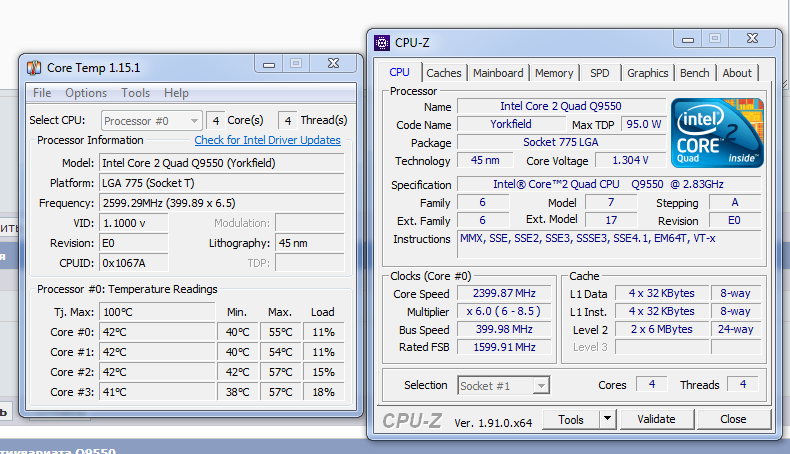Click the CPUID value 0x1067A
Screen dimensions: 790x454
(134, 264)
